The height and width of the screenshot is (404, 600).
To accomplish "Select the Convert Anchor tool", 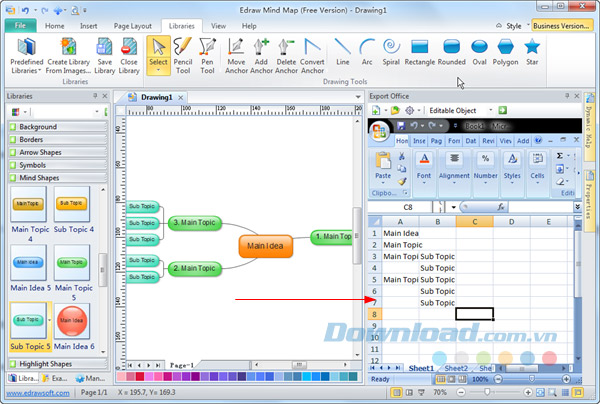I will [x=312, y=55].
